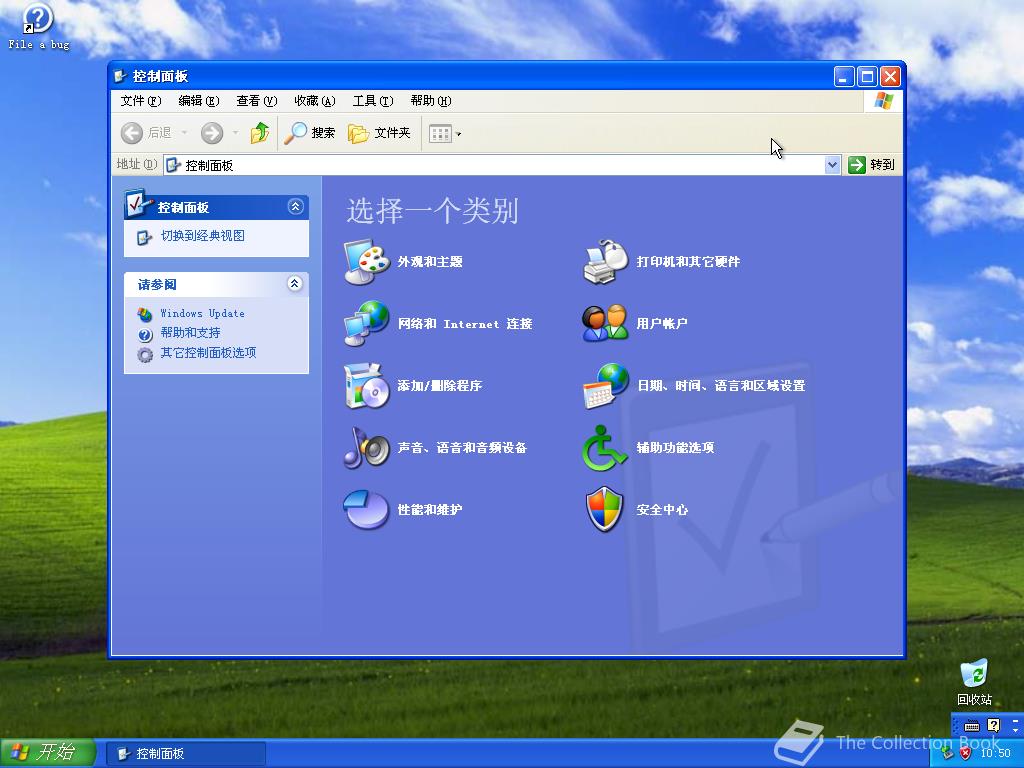Collapse the 请参阅 sidebar section
This screenshot has width=1024, height=768.
[294, 284]
